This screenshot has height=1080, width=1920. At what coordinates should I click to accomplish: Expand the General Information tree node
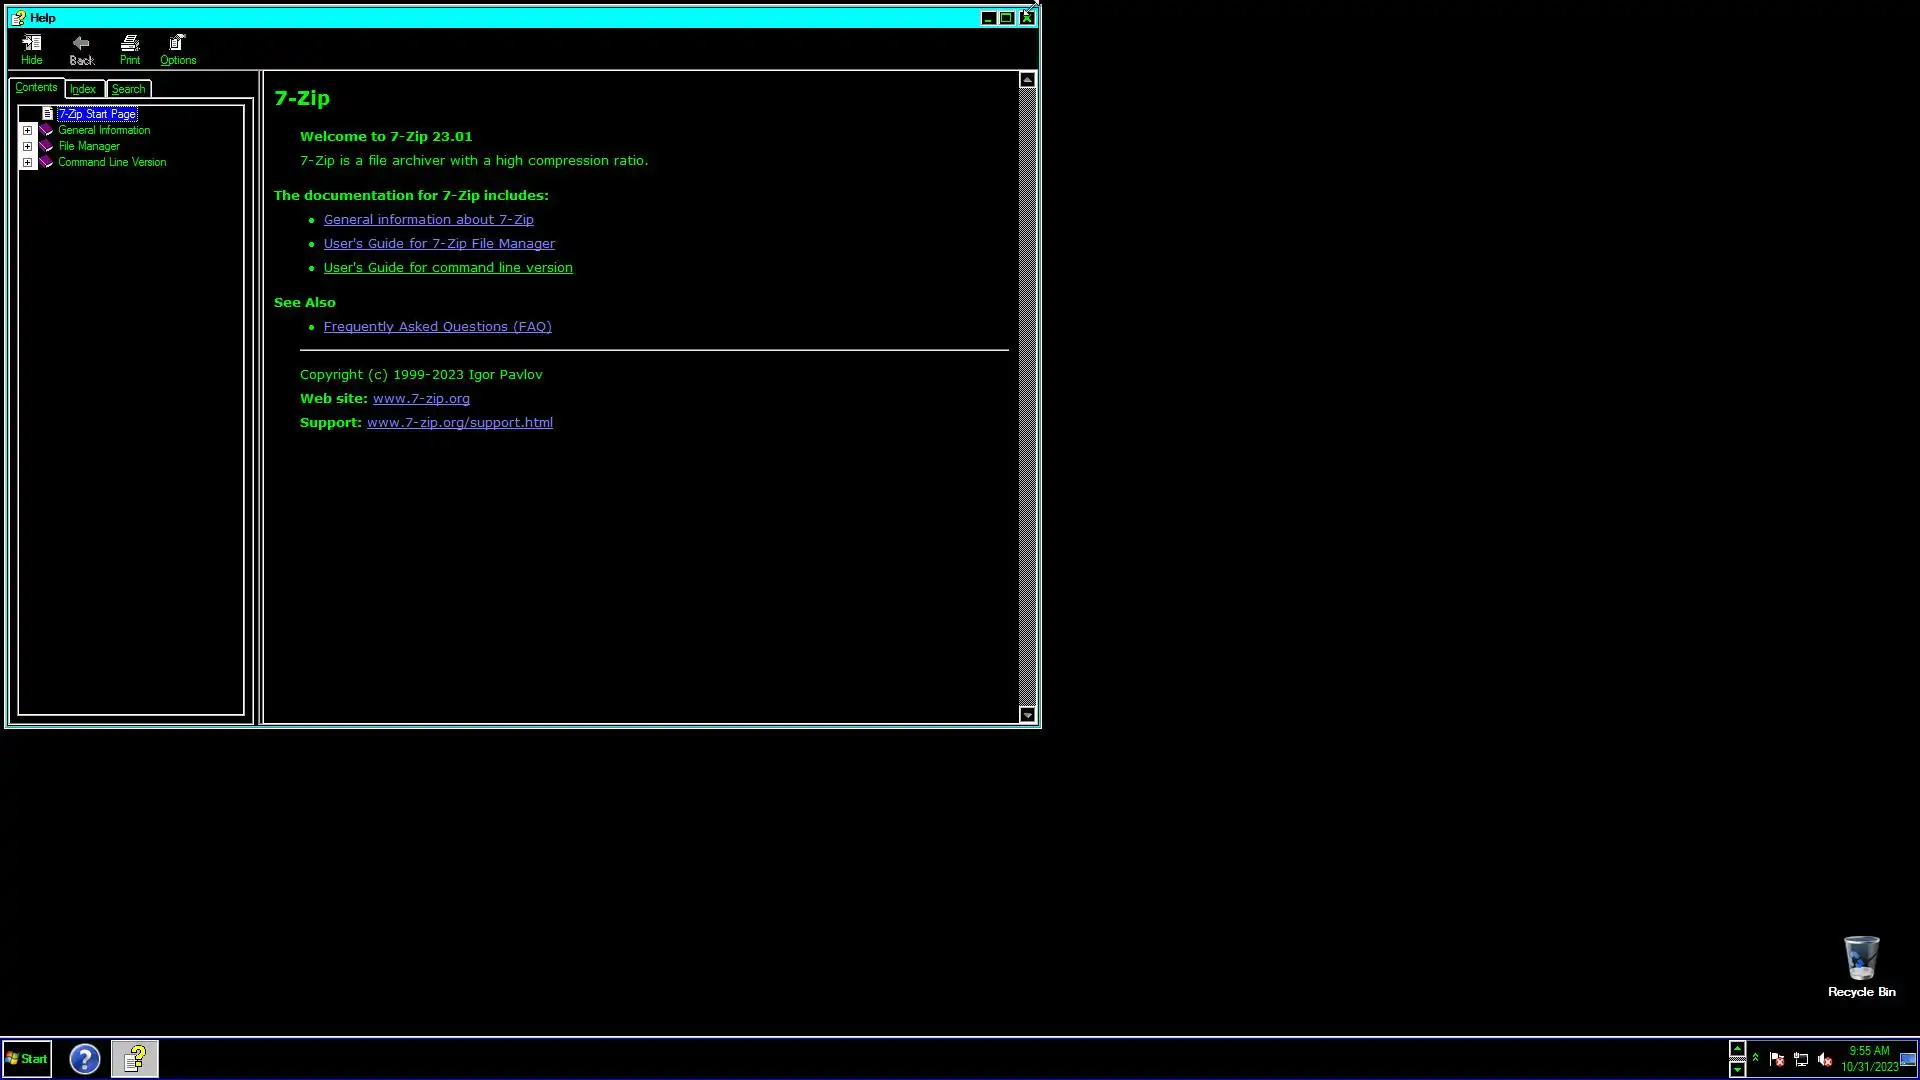(28, 130)
